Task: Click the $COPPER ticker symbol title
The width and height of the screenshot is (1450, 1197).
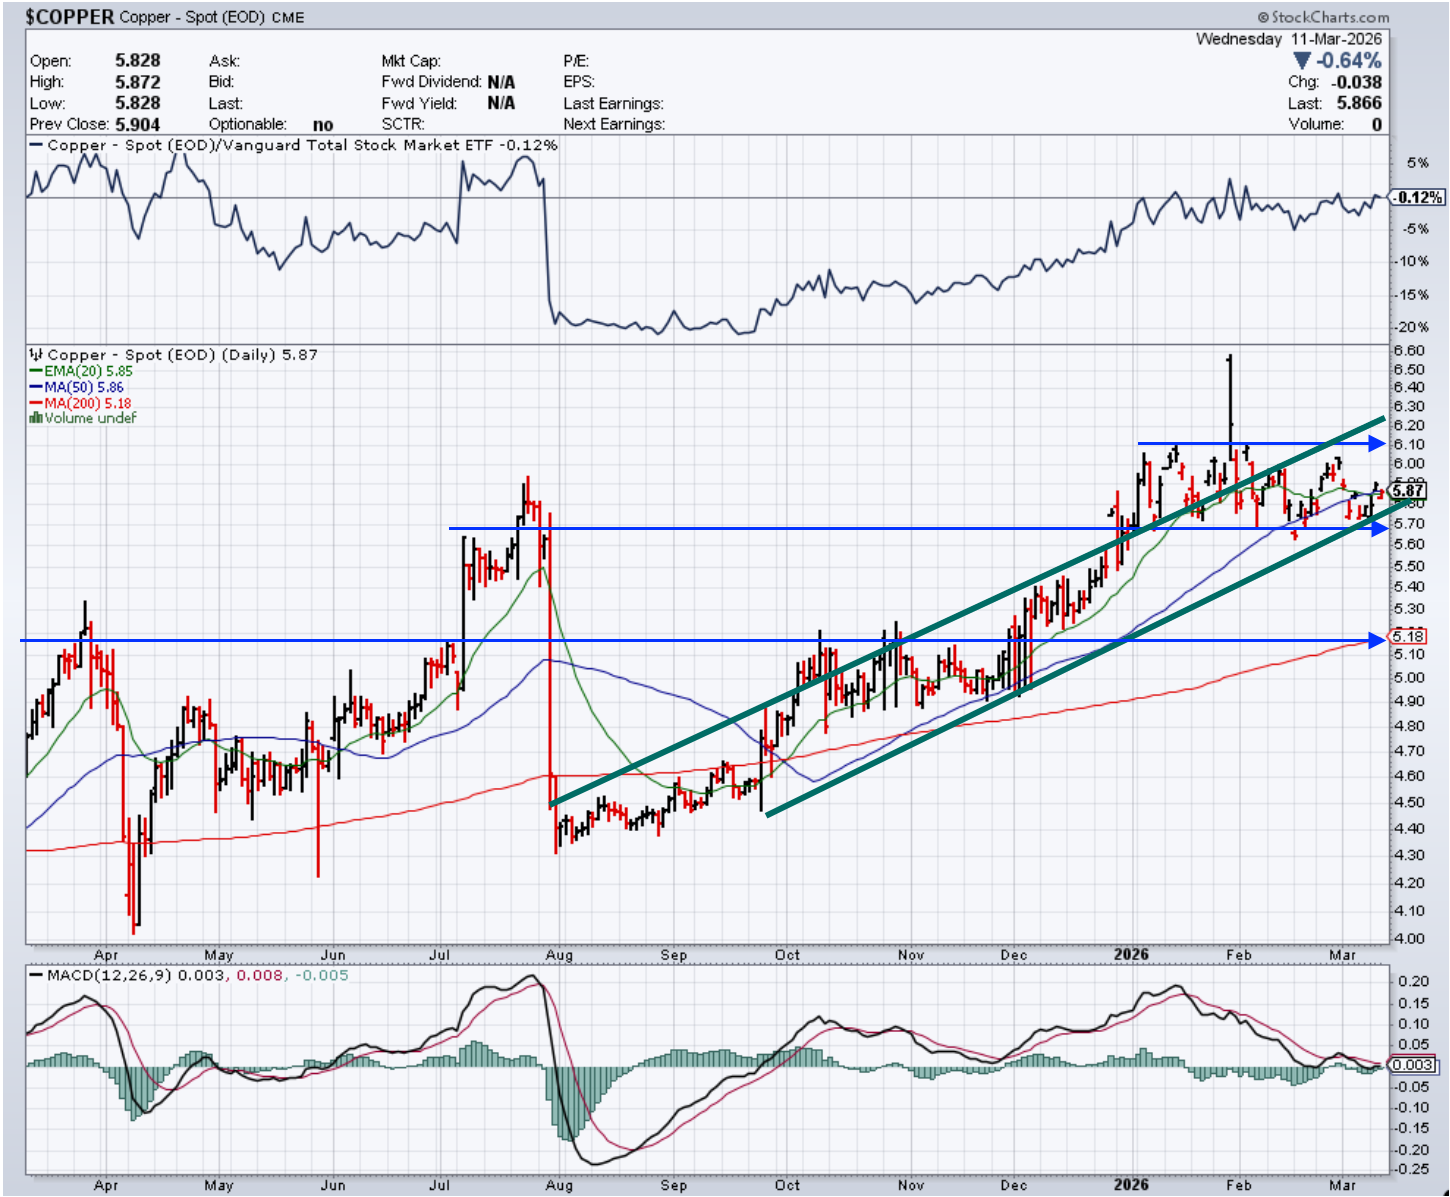Action: click(x=69, y=17)
